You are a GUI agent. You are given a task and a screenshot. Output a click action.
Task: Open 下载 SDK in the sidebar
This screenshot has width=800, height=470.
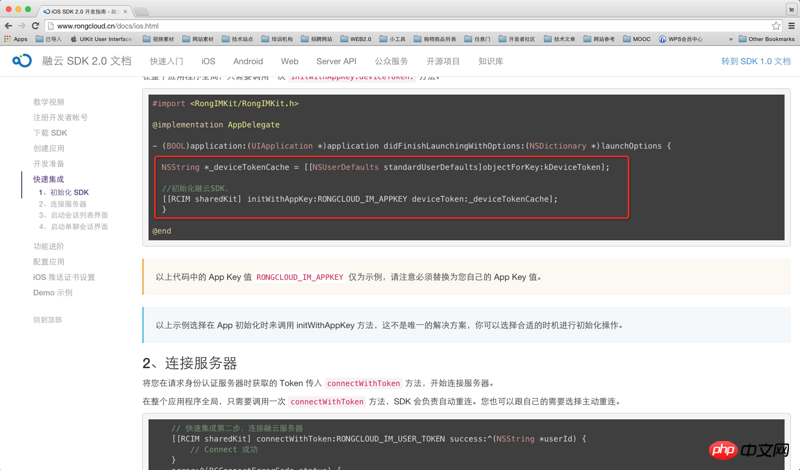50,133
